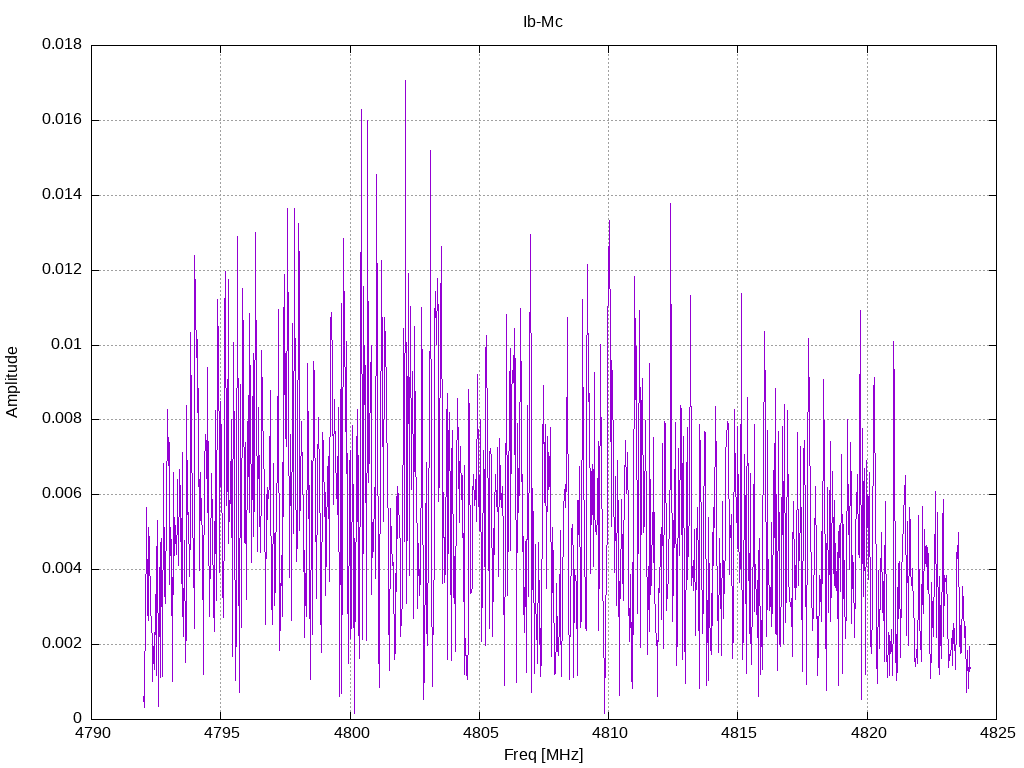Click the 4815 x-axis tick label

coord(738,733)
